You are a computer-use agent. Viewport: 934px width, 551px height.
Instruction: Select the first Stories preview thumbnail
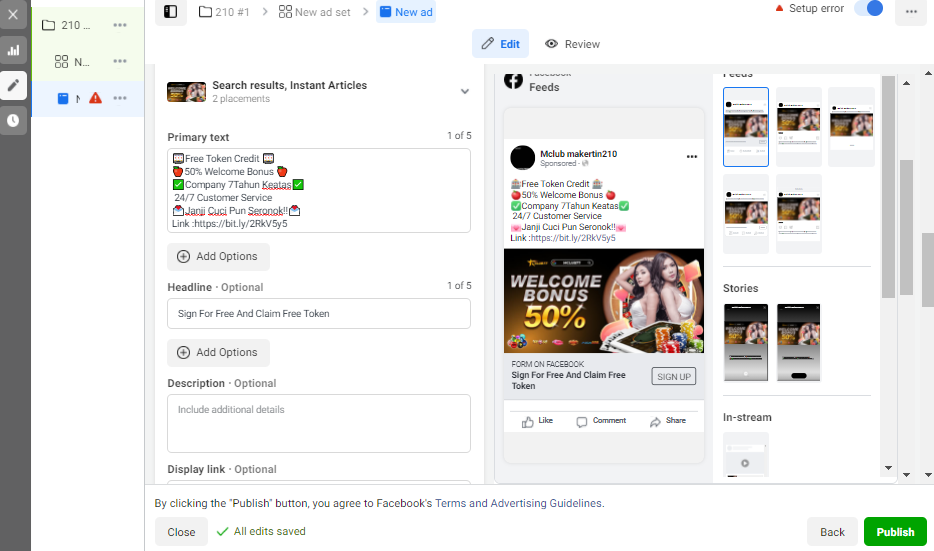coord(746,343)
